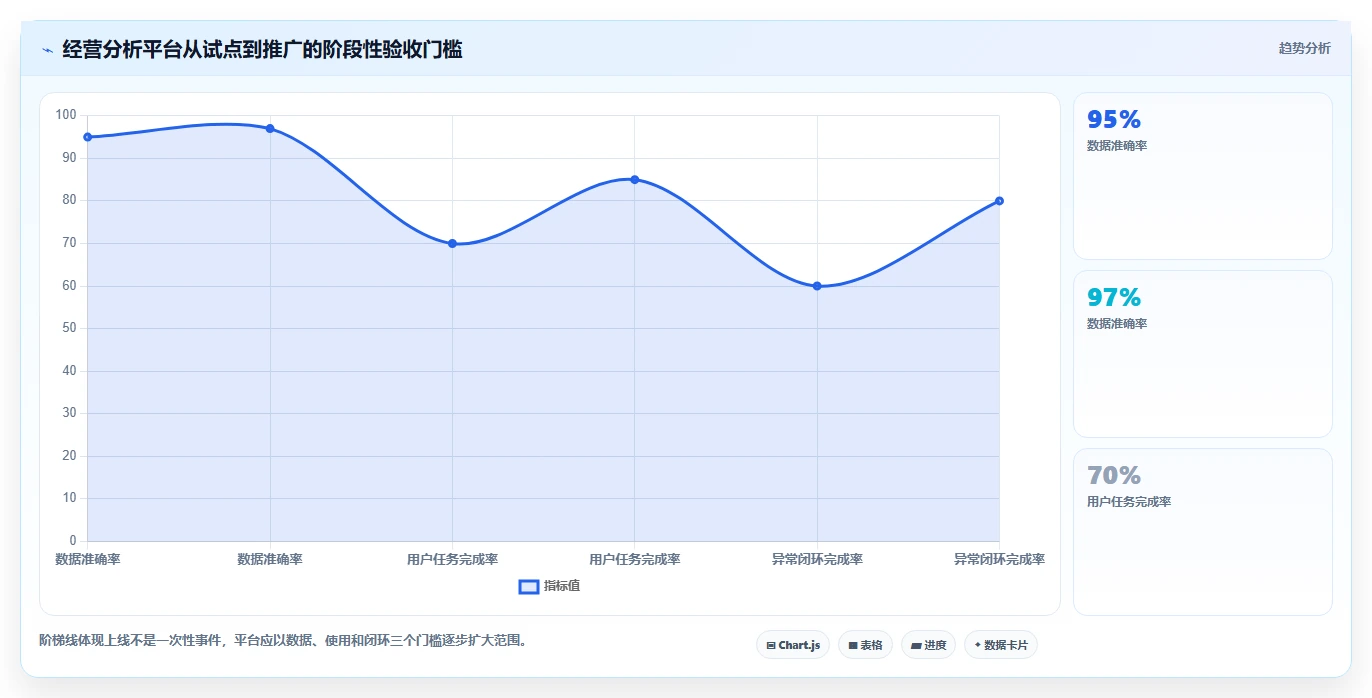The height and width of the screenshot is (698, 1372).
Task: Click the Chart.js tag button
Action: click(793, 645)
